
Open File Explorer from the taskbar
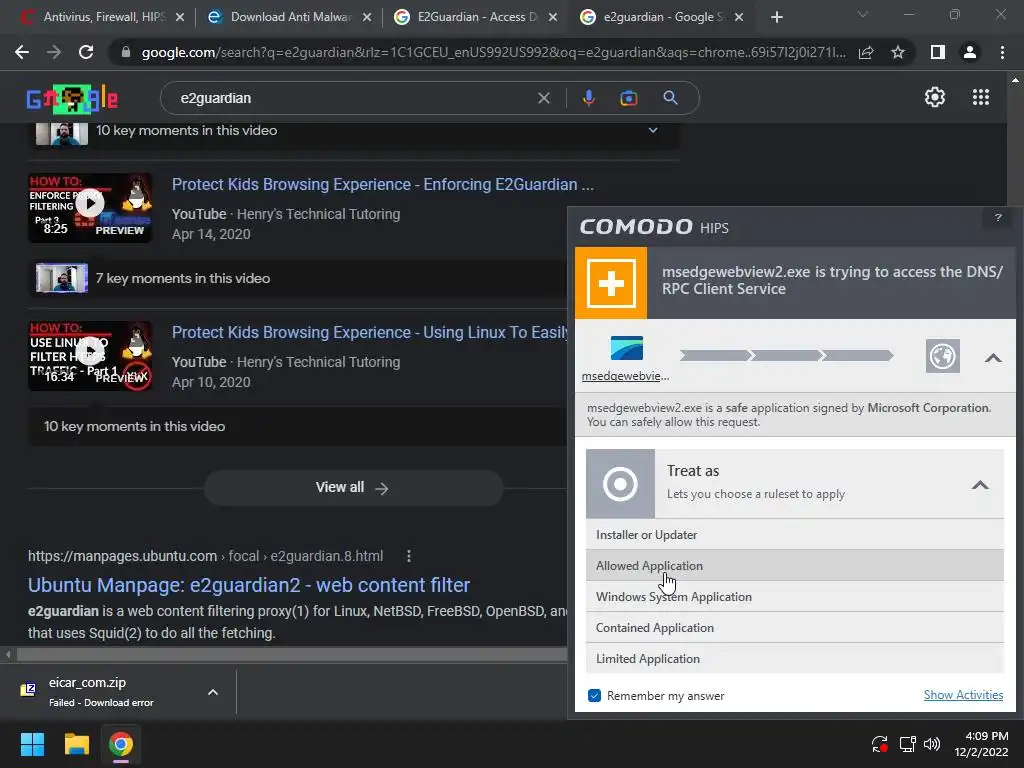(76, 744)
